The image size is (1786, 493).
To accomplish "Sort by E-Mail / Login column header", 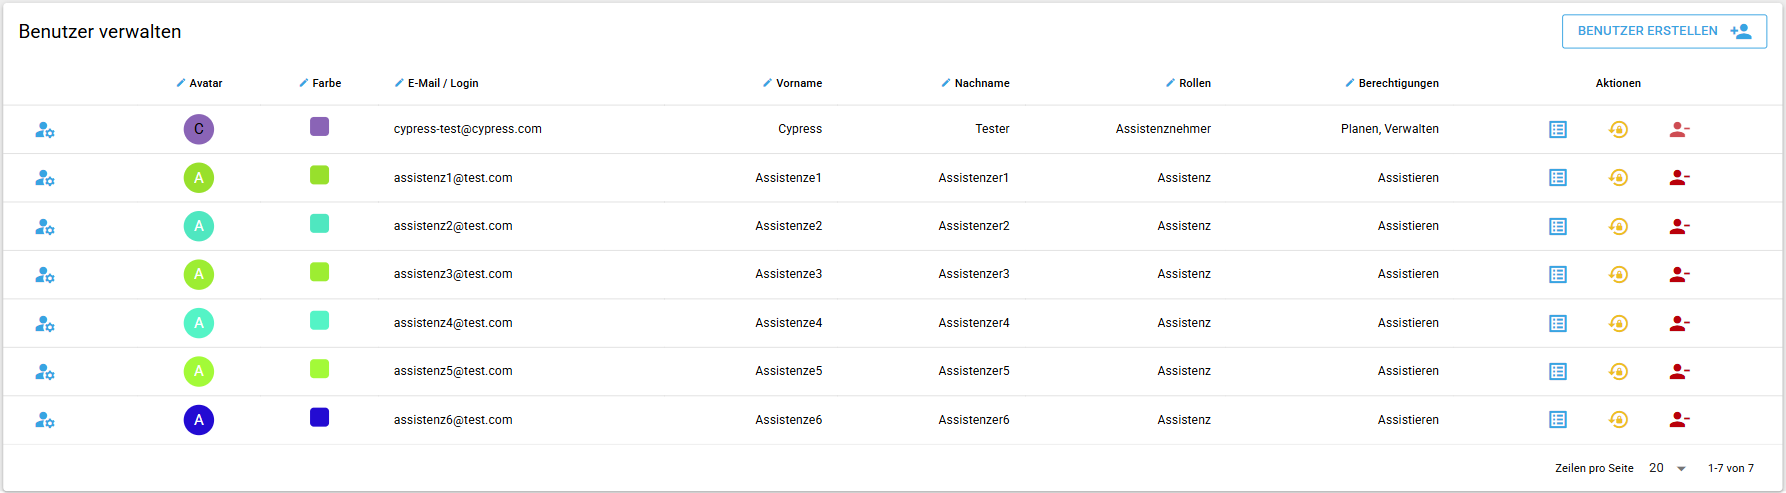I will point(442,83).
